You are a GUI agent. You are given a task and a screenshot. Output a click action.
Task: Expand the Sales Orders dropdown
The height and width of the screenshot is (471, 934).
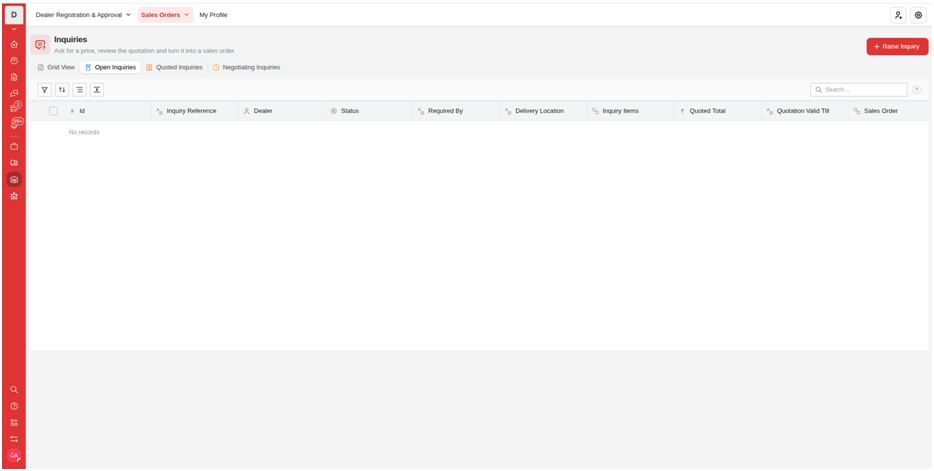pos(165,15)
